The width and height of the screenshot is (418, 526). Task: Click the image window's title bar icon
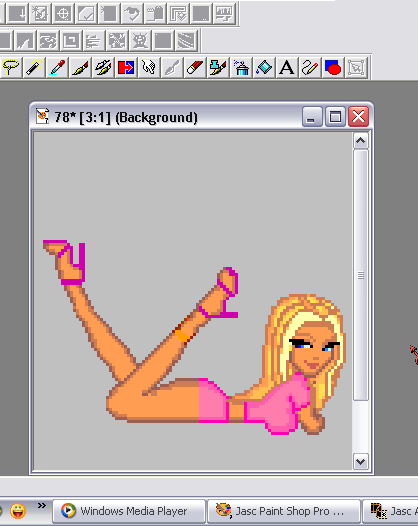pos(43,116)
